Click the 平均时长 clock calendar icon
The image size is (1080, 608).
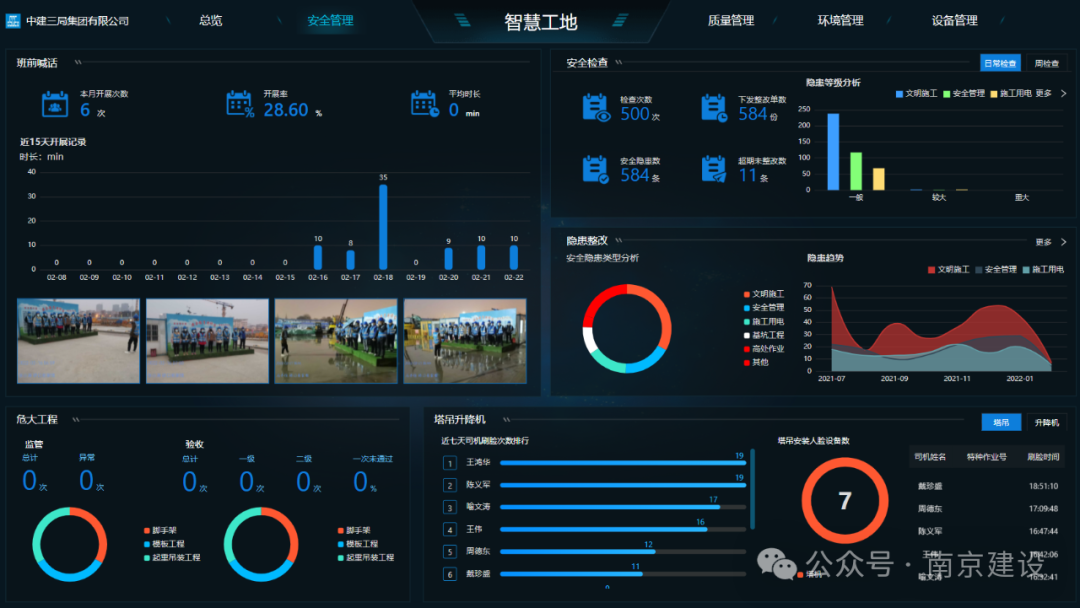click(424, 104)
